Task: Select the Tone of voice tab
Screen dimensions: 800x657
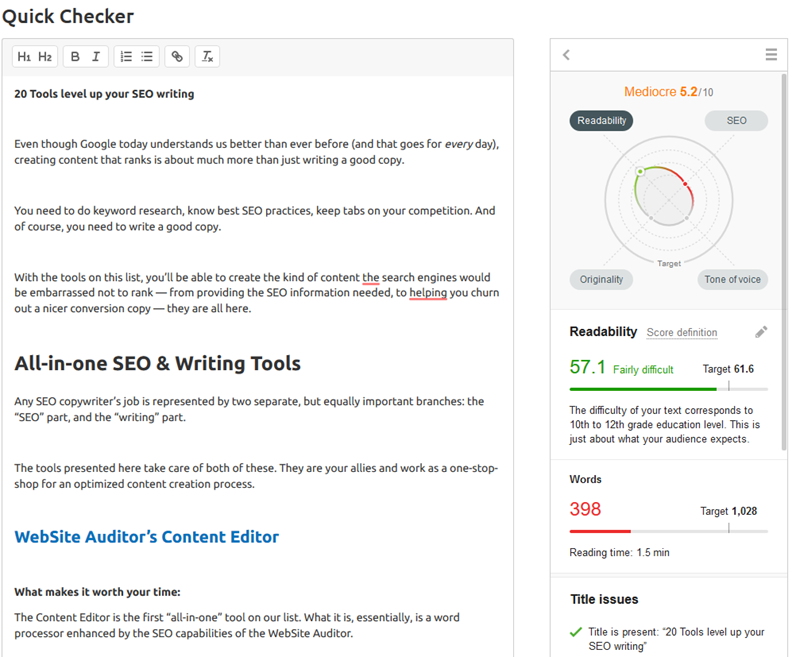Action: (x=732, y=280)
